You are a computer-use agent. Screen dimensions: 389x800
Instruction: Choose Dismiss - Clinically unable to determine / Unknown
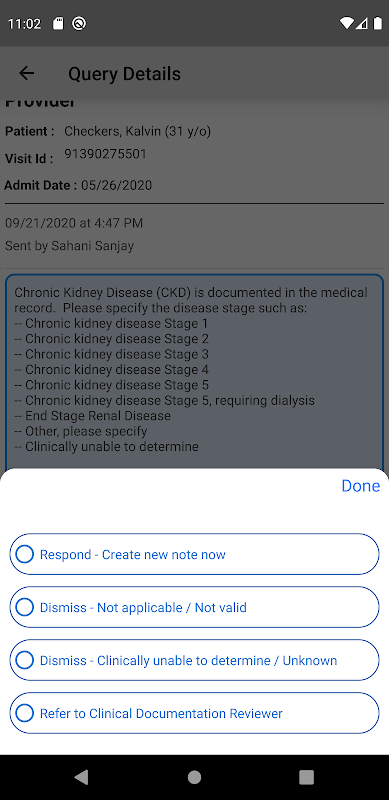coord(194,660)
